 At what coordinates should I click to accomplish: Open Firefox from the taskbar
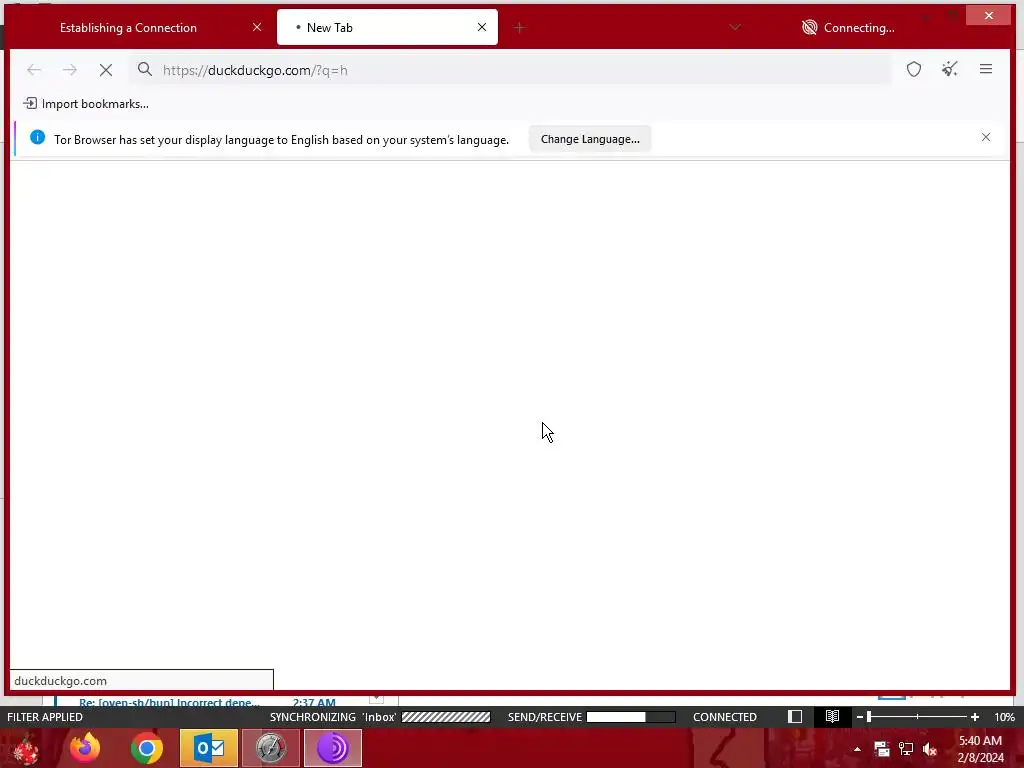[x=85, y=748]
